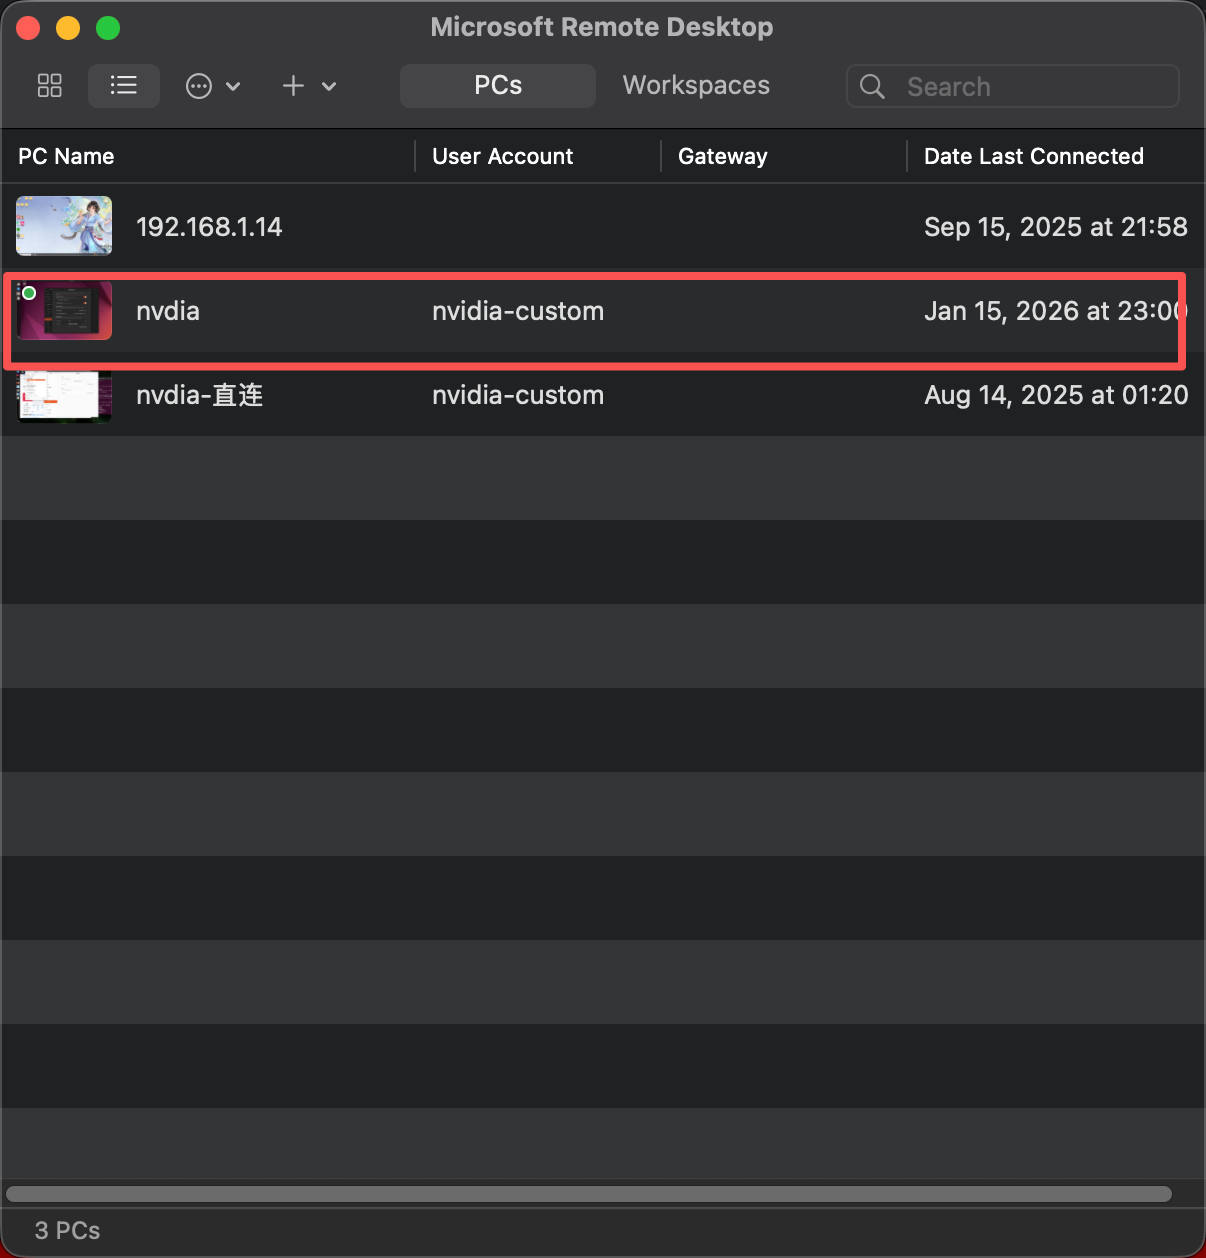The width and height of the screenshot is (1206, 1258).
Task: Click nvidia-custom account in nvdia-直连 row
Action: click(518, 395)
